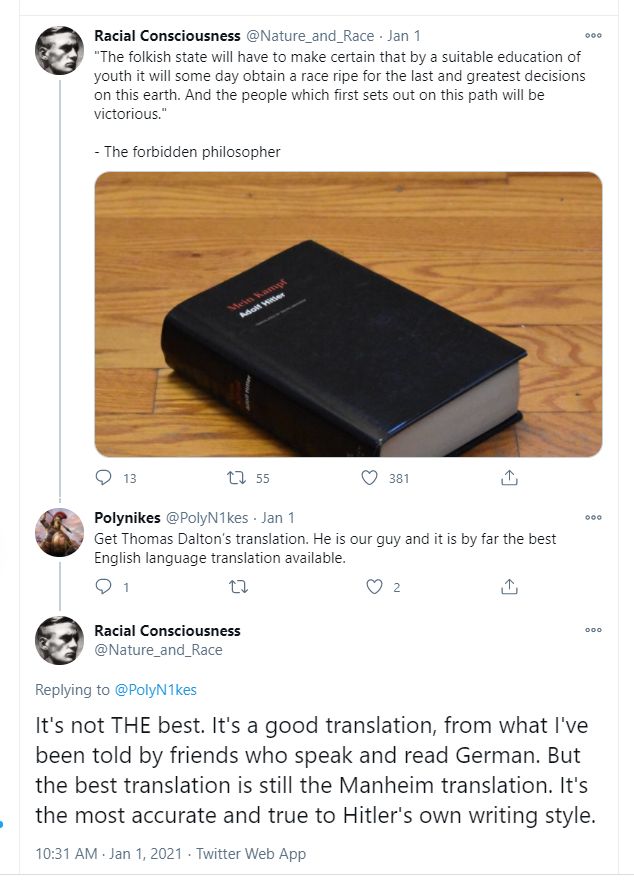Share the Polynikes reply
The image size is (634, 885).
(x=508, y=587)
